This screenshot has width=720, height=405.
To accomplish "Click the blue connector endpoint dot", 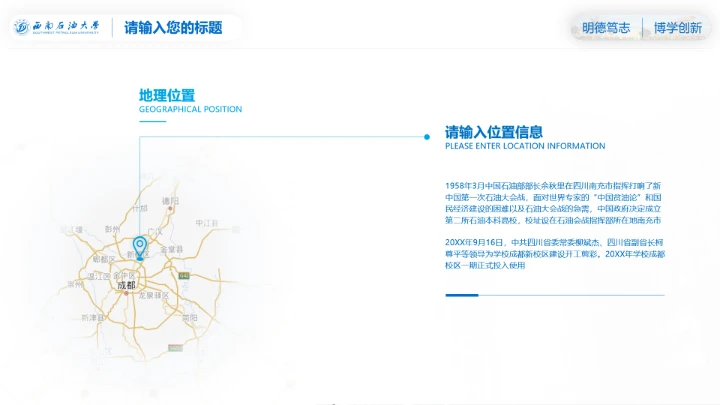I will coord(427,137).
